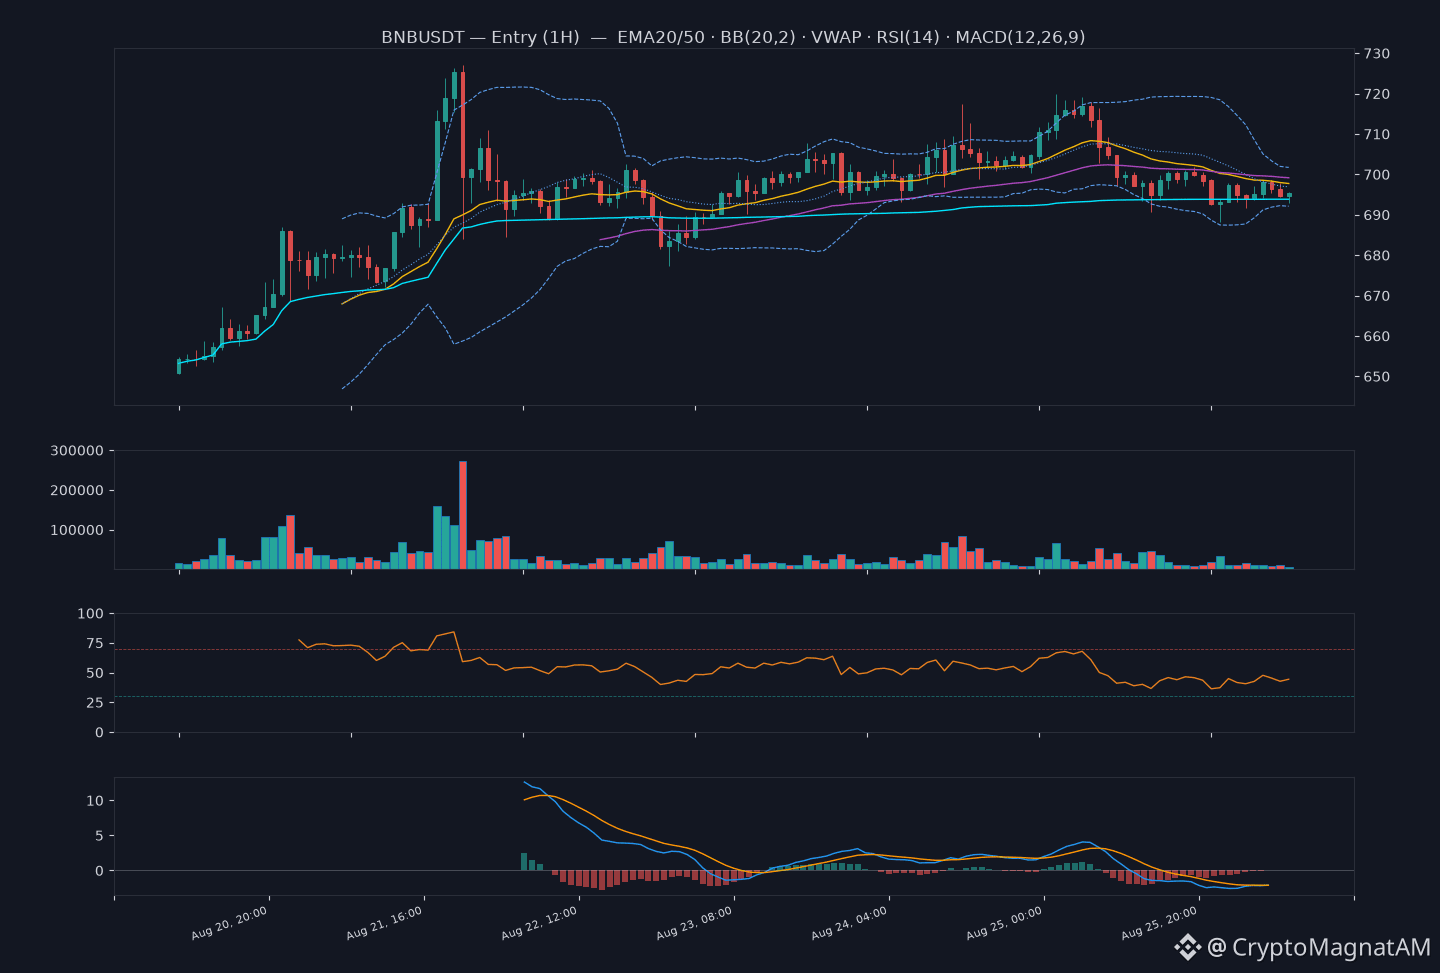Viewport: 1440px width, 973px height.
Task: Click the RSI panel's 50 axis label
Action: 95,674
